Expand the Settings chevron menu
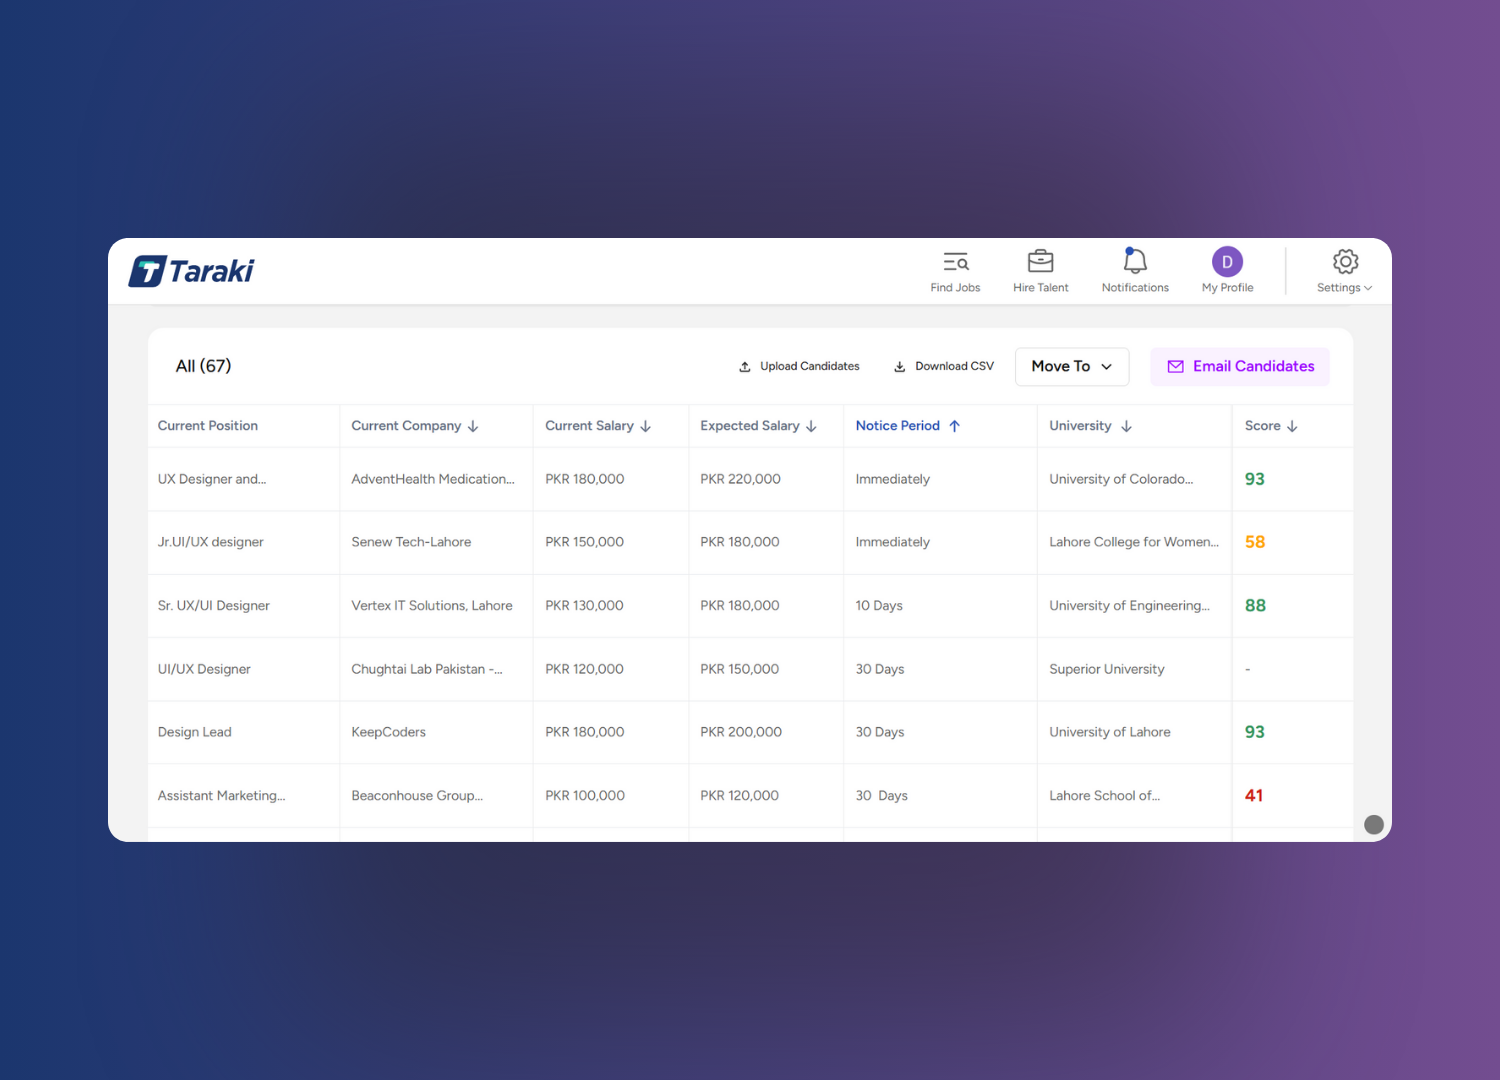The height and width of the screenshot is (1080, 1500). click(x=1368, y=288)
